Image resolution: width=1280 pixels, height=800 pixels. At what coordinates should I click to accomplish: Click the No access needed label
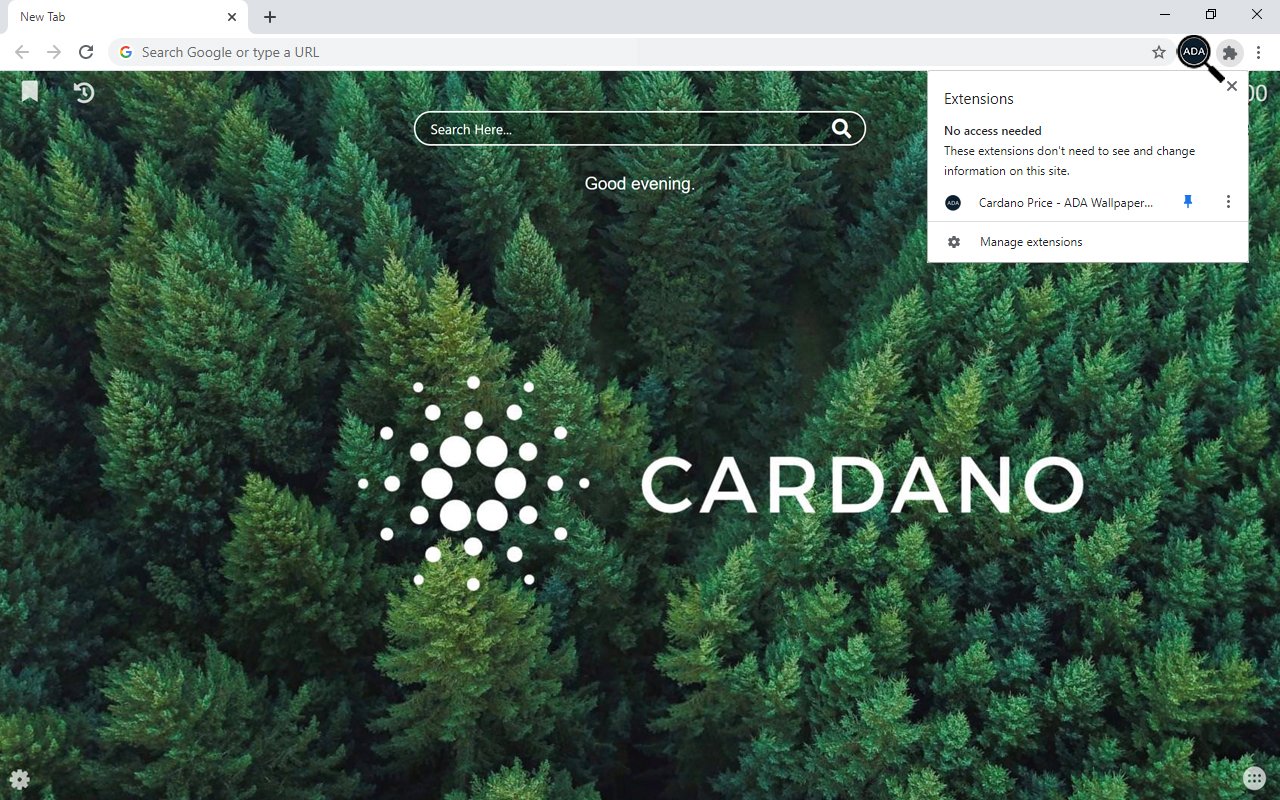[x=993, y=131]
